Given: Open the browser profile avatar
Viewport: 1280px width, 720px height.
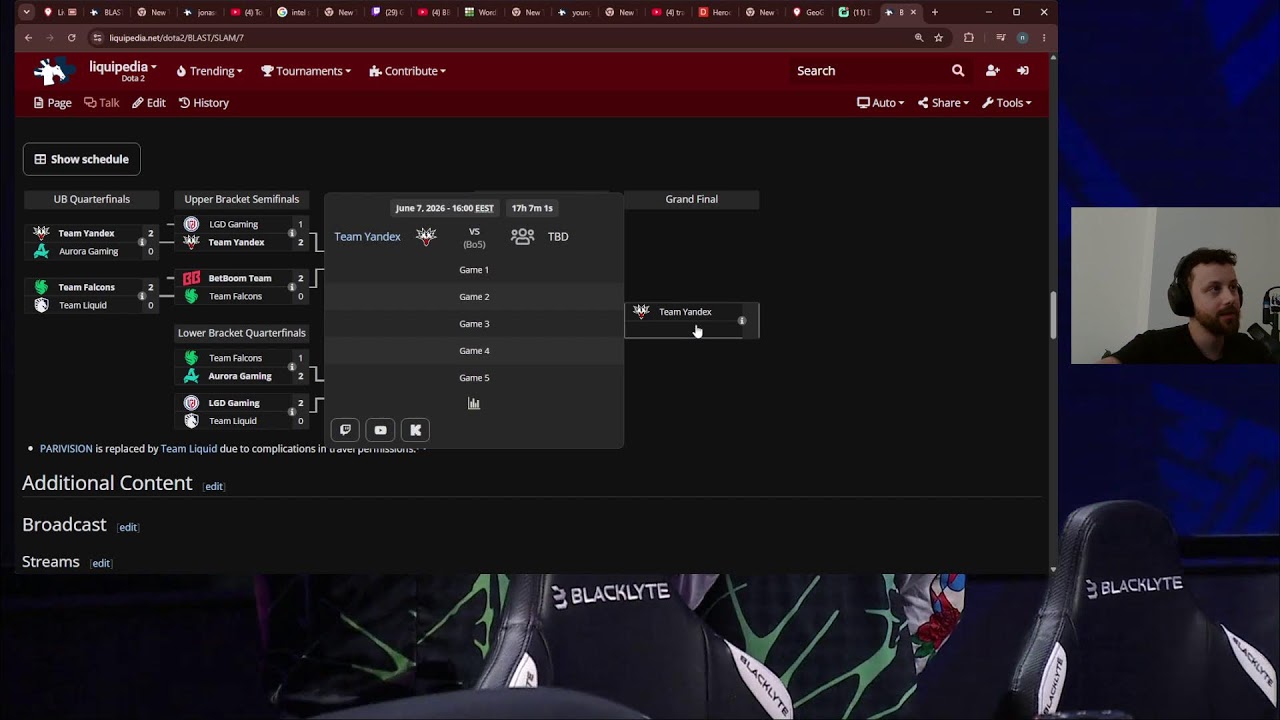Looking at the screenshot, I should tap(1022, 38).
